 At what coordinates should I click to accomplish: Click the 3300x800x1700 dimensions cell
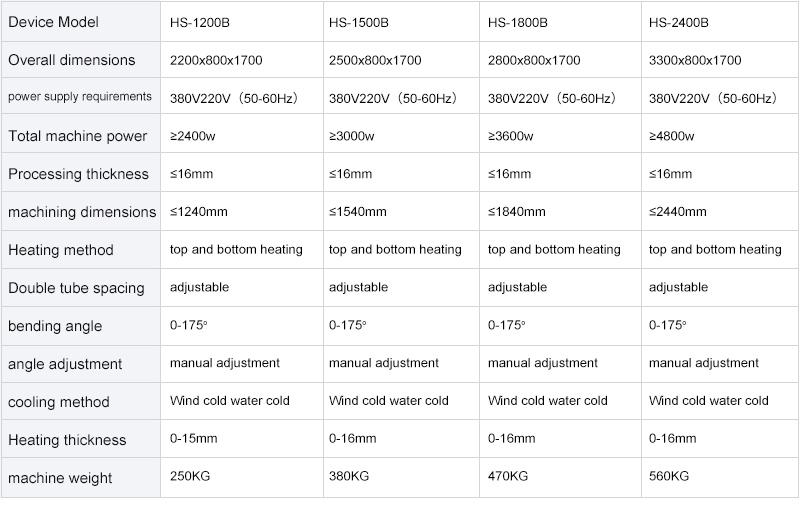tap(720, 60)
